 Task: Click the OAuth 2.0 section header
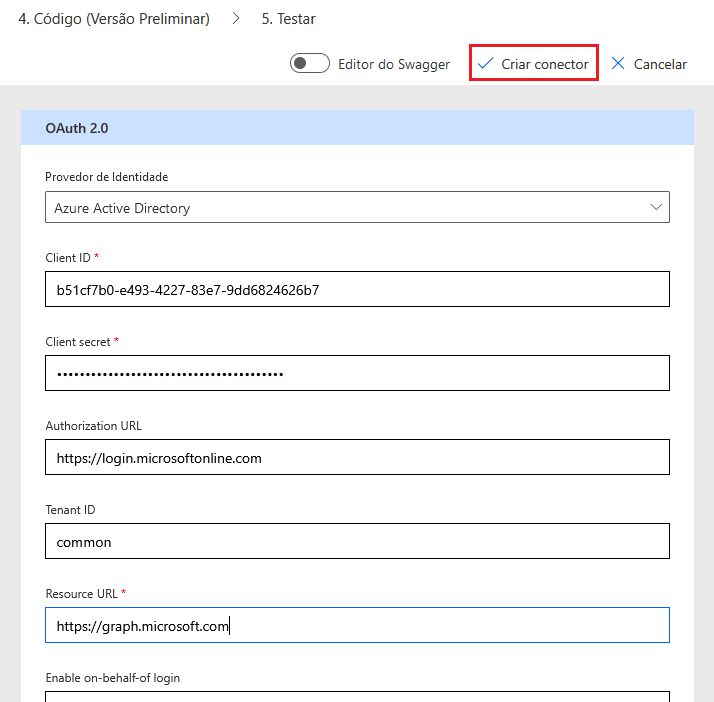click(357, 128)
